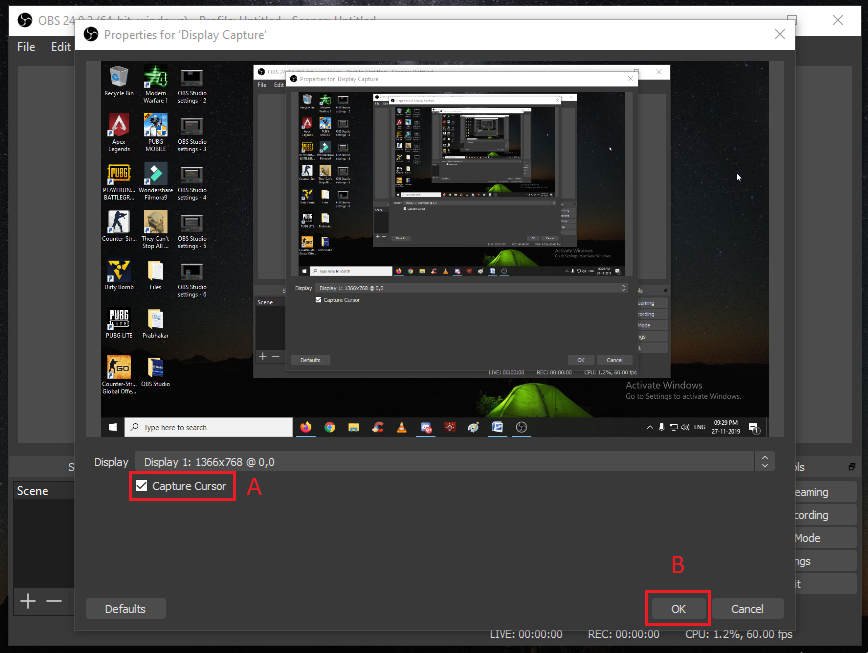This screenshot has height=653, width=868.
Task: Click Firefox taskbar icon in the preview
Action: tap(305, 427)
